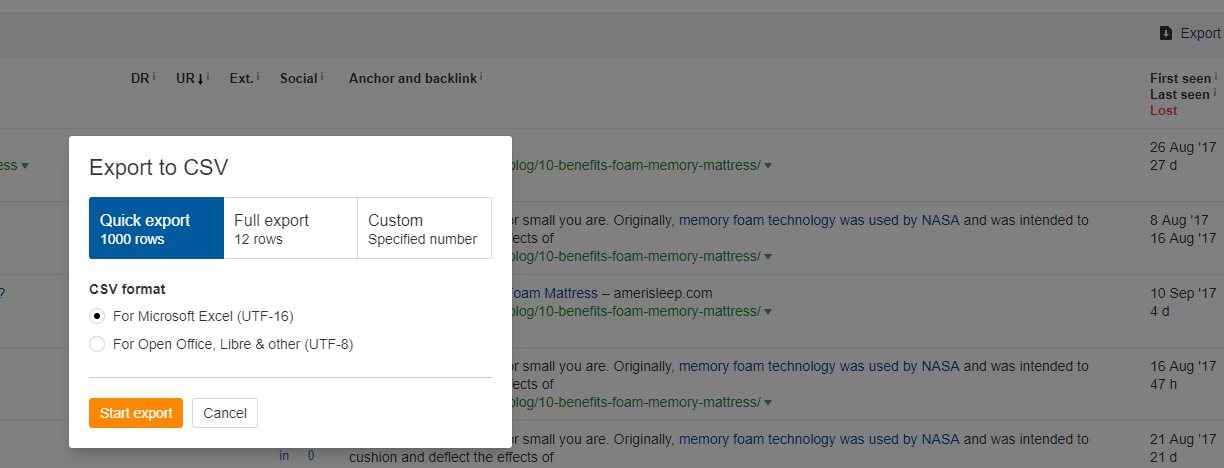1224x468 pixels.
Task: Open the DR column info icon
Action: click(154, 76)
